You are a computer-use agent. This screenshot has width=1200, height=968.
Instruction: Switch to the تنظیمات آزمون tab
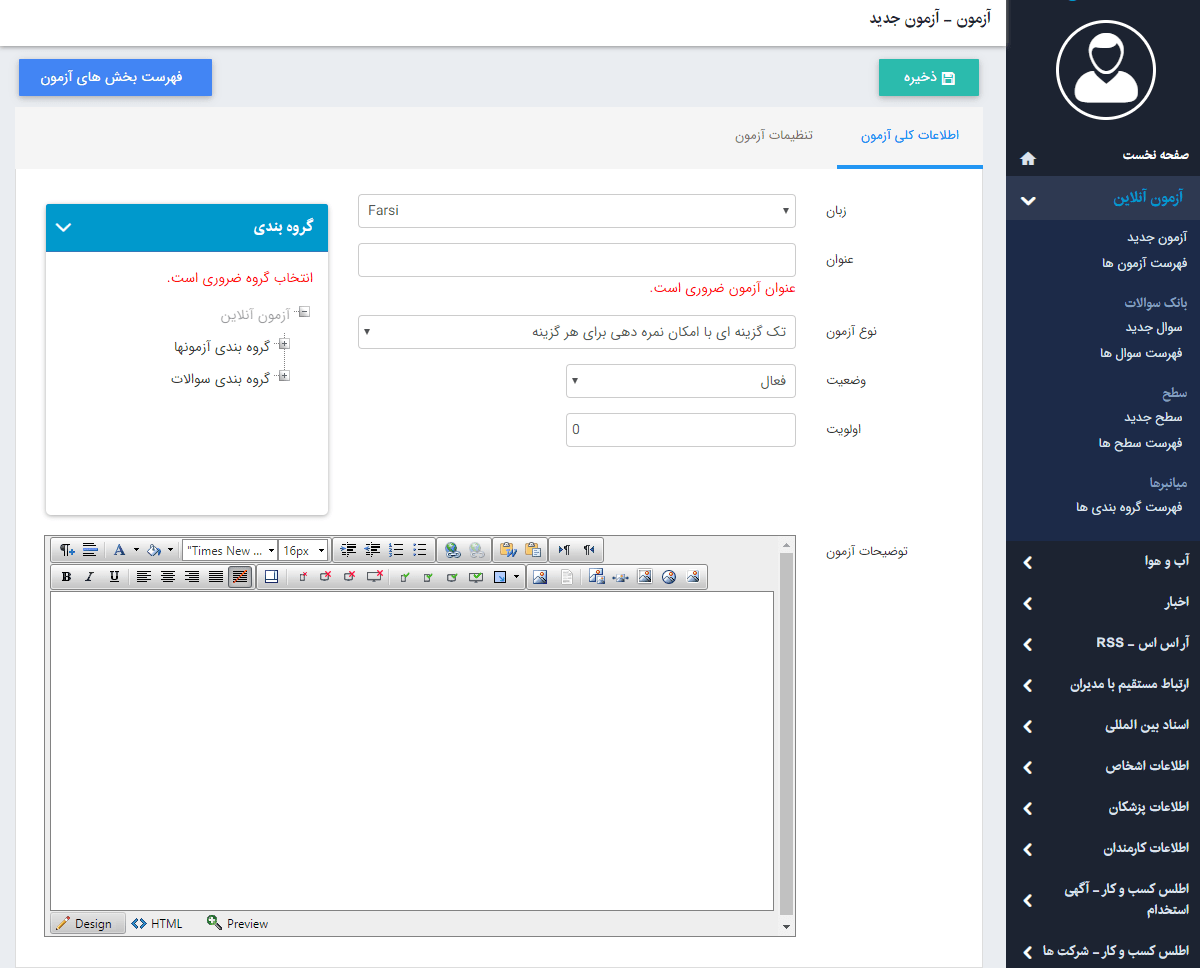click(775, 137)
